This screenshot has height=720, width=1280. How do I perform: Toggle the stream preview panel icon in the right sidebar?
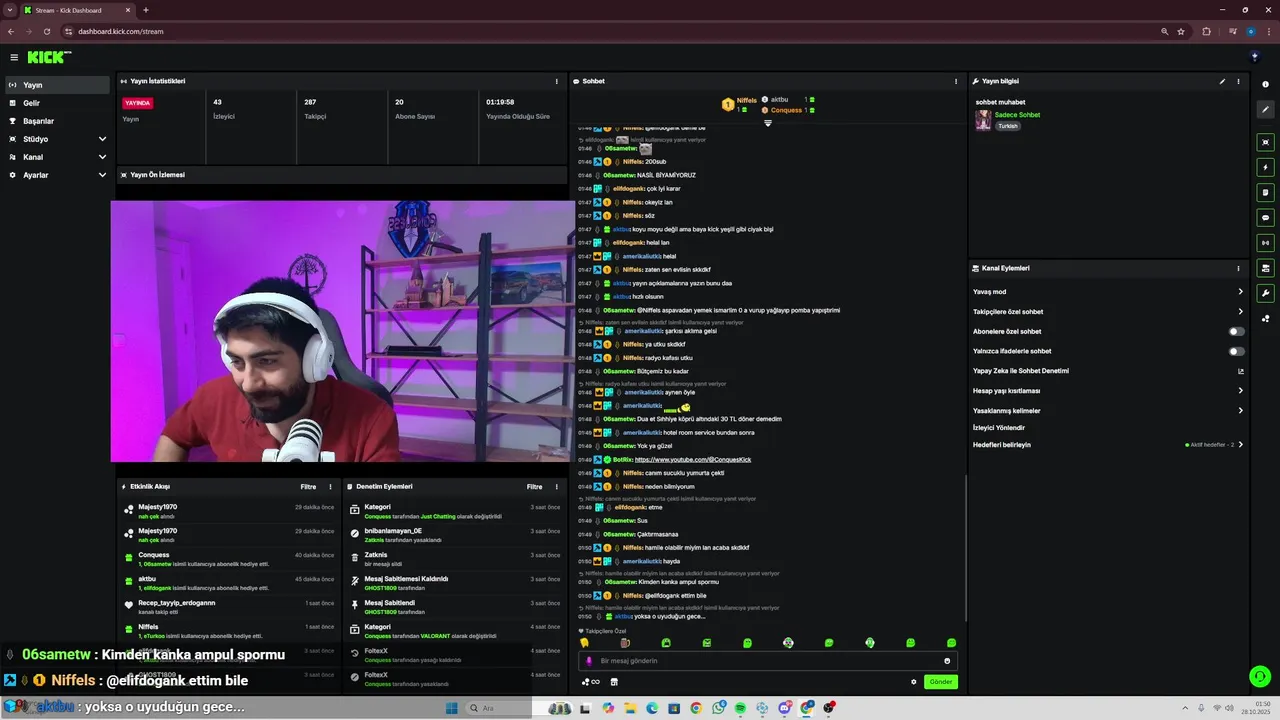(x=1265, y=142)
